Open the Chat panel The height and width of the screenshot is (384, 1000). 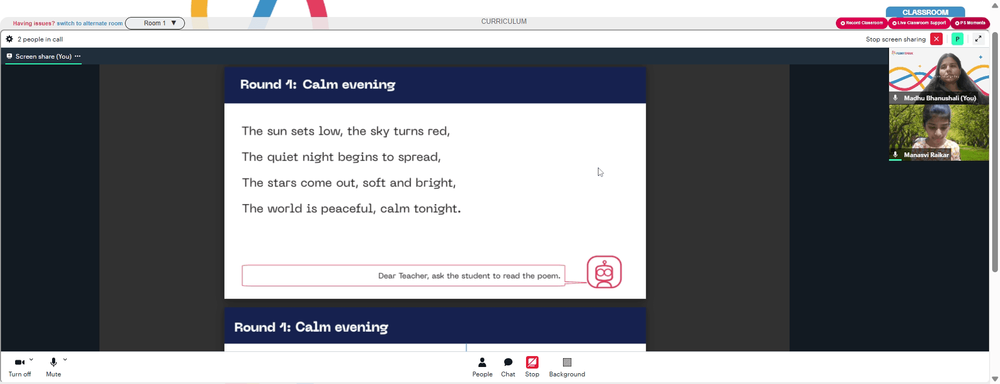pos(508,367)
